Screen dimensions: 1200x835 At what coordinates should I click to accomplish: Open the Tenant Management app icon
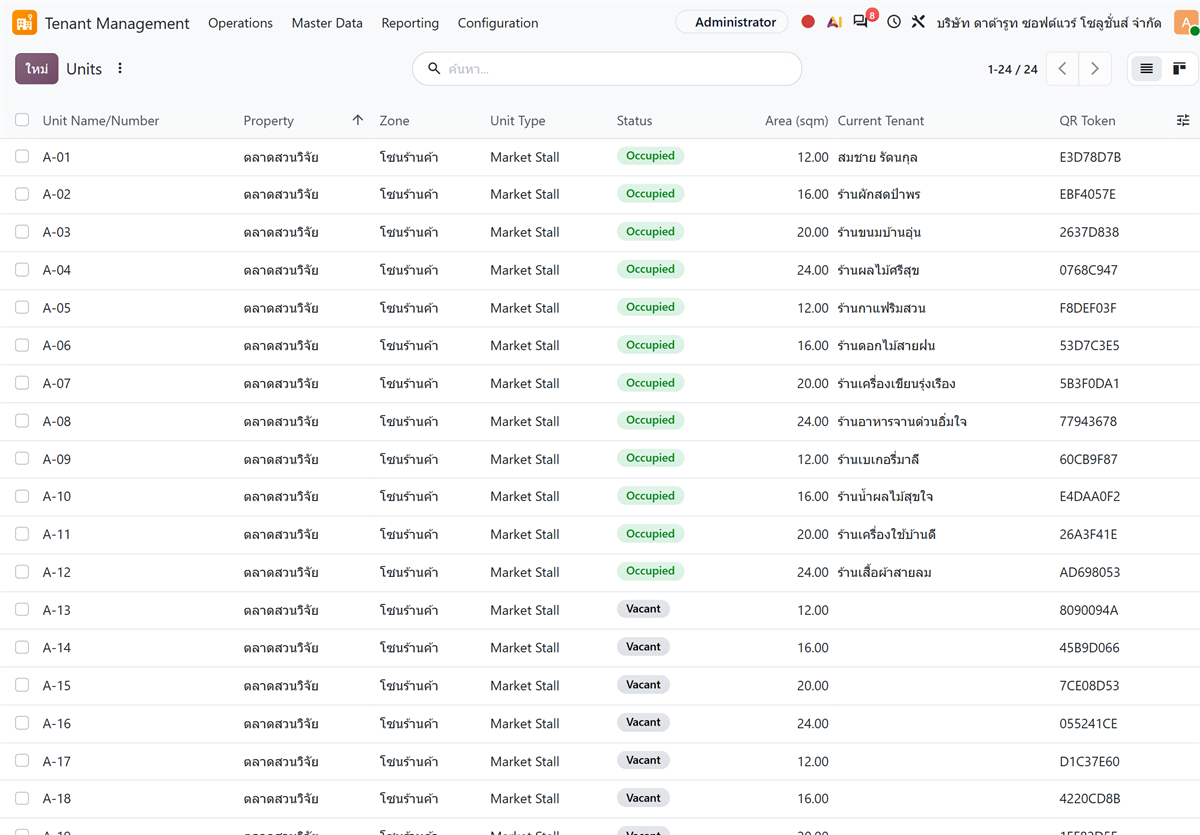point(24,22)
